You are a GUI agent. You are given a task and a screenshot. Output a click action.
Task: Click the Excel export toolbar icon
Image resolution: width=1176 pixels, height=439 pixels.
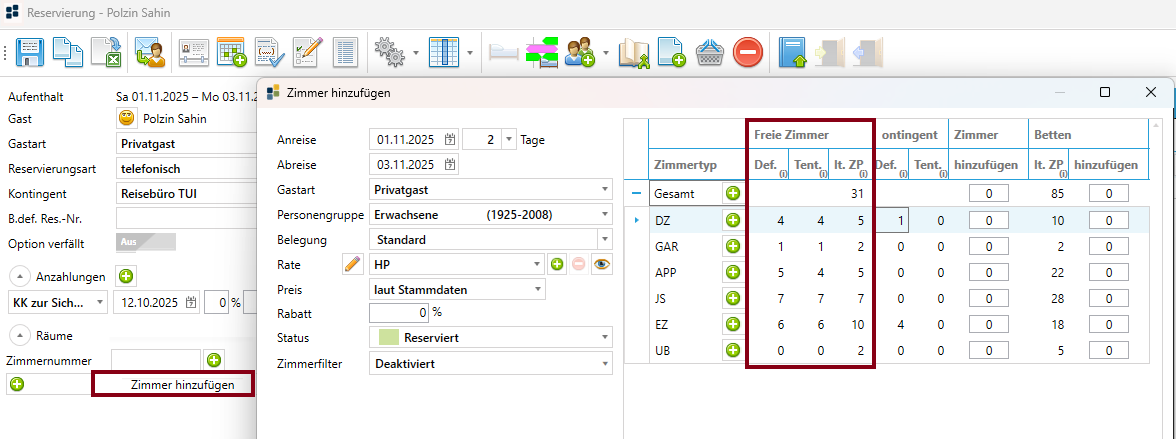click(x=105, y=52)
